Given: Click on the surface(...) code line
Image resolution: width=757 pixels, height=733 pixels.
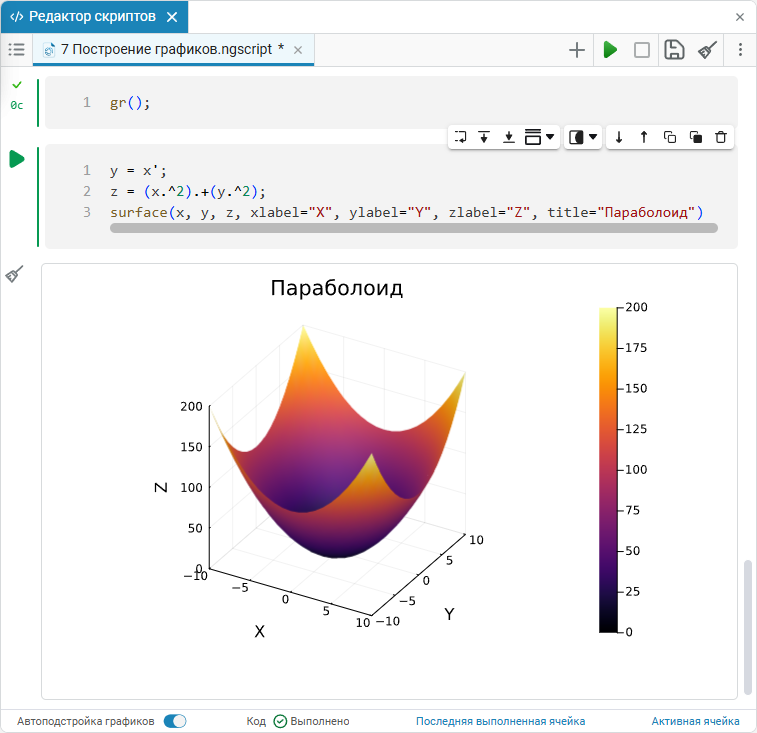Looking at the screenshot, I should pyautogui.click(x=407, y=212).
